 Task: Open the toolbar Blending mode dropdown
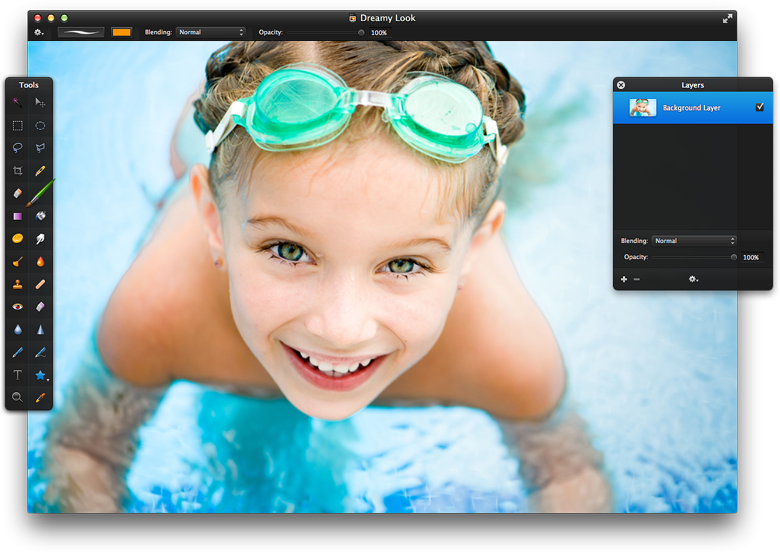point(210,32)
